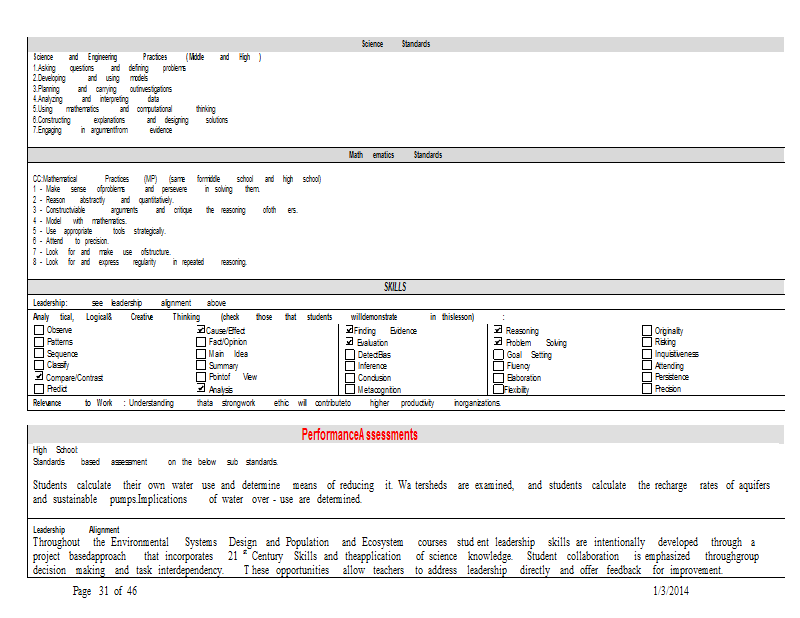The image size is (800, 618).
Task: Click 'Engaging in argument from evidence' line
Action: tap(103, 130)
